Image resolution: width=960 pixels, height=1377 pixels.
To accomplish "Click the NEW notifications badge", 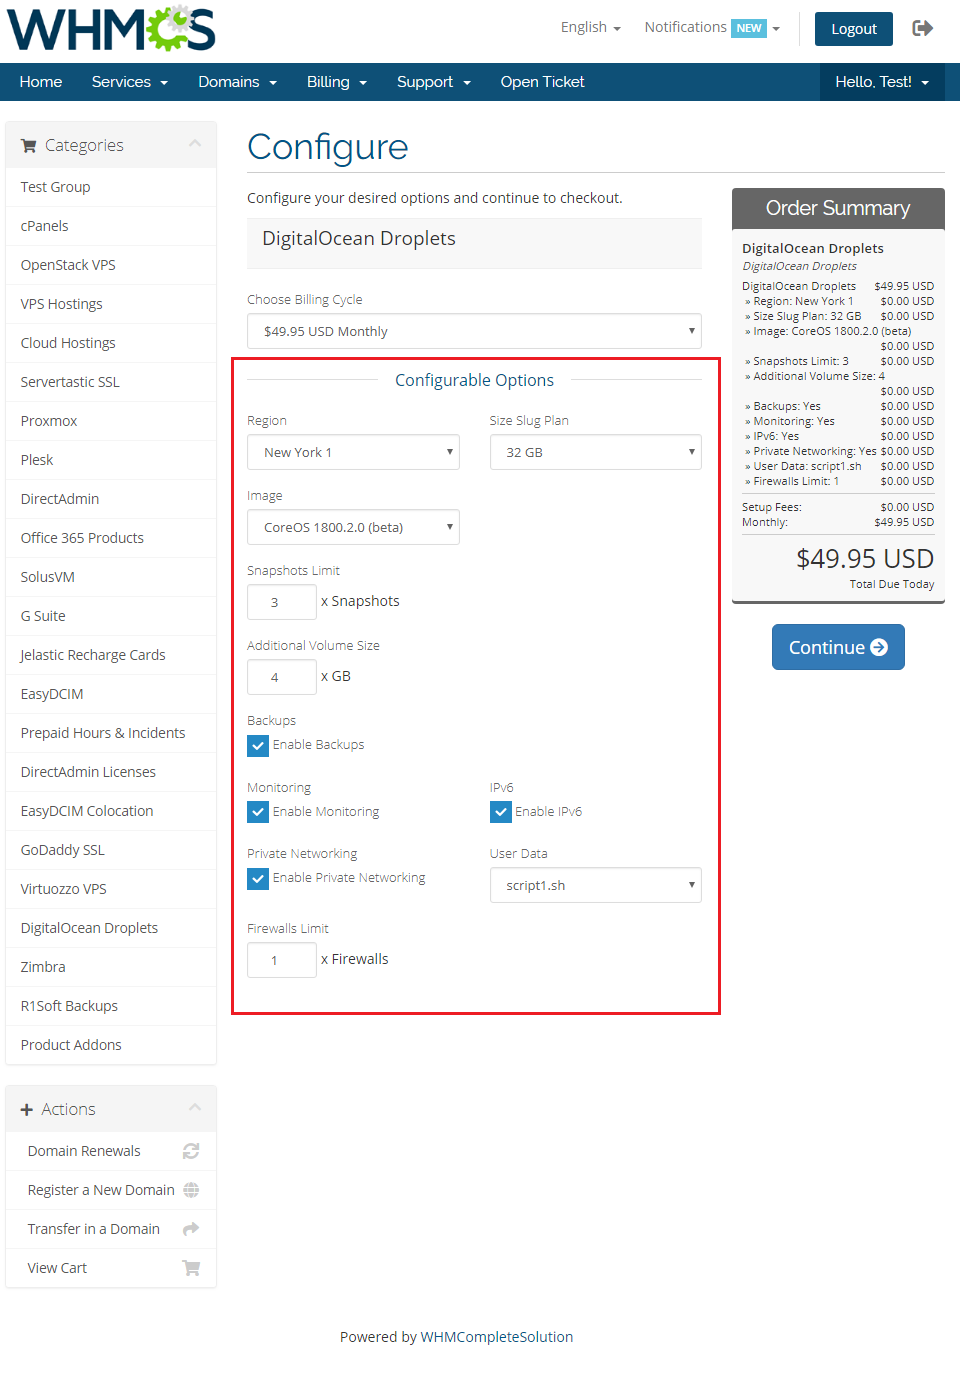I will click(749, 28).
